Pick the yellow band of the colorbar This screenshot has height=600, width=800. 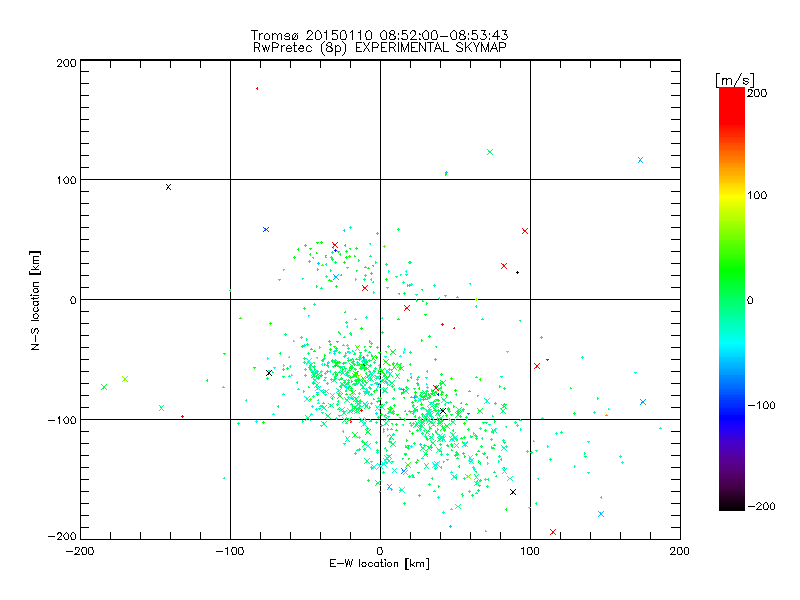732,196
